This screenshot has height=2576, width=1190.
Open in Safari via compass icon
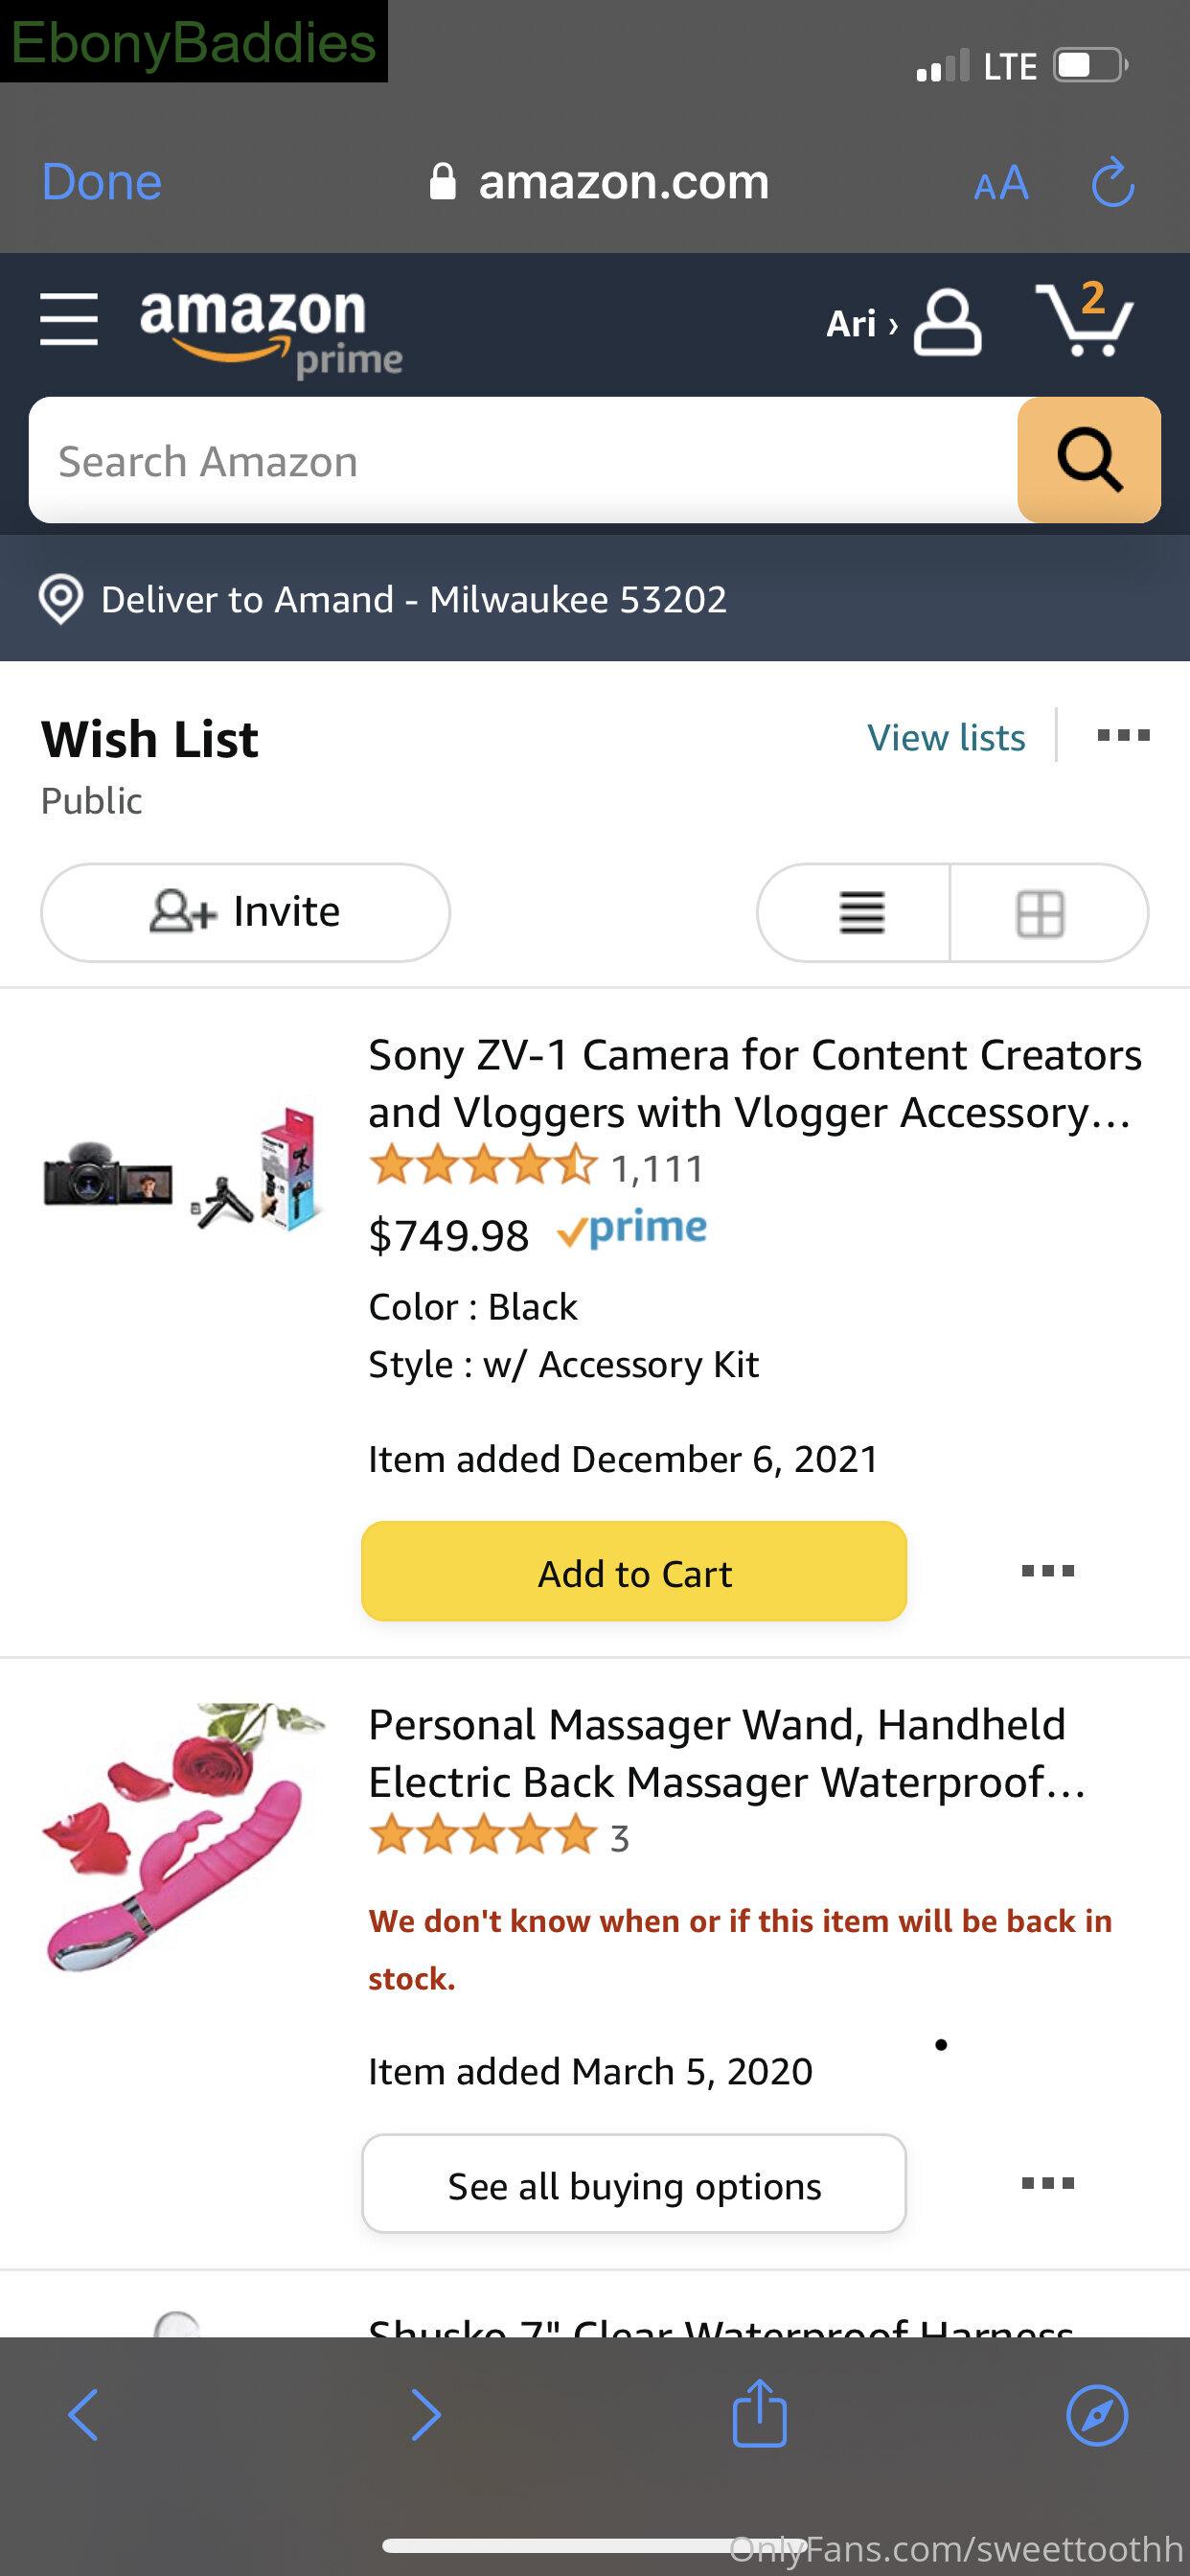click(1097, 2415)
